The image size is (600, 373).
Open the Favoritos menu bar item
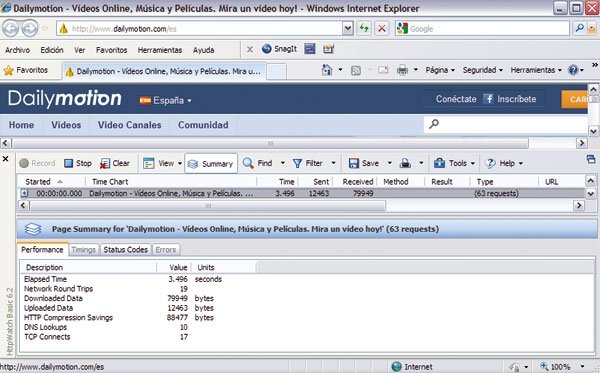[111, 50]
